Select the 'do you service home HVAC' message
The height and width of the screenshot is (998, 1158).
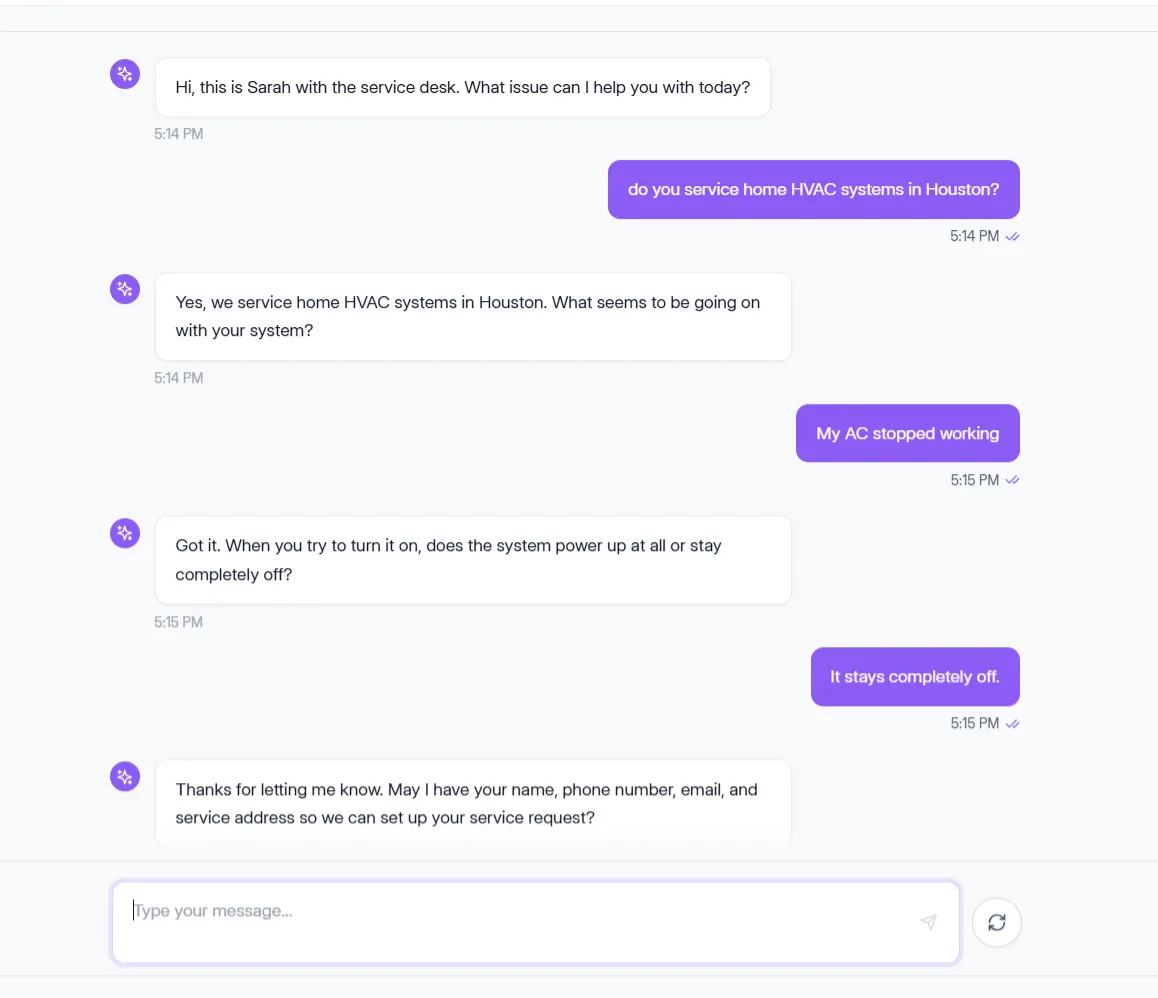click(813, 189)
